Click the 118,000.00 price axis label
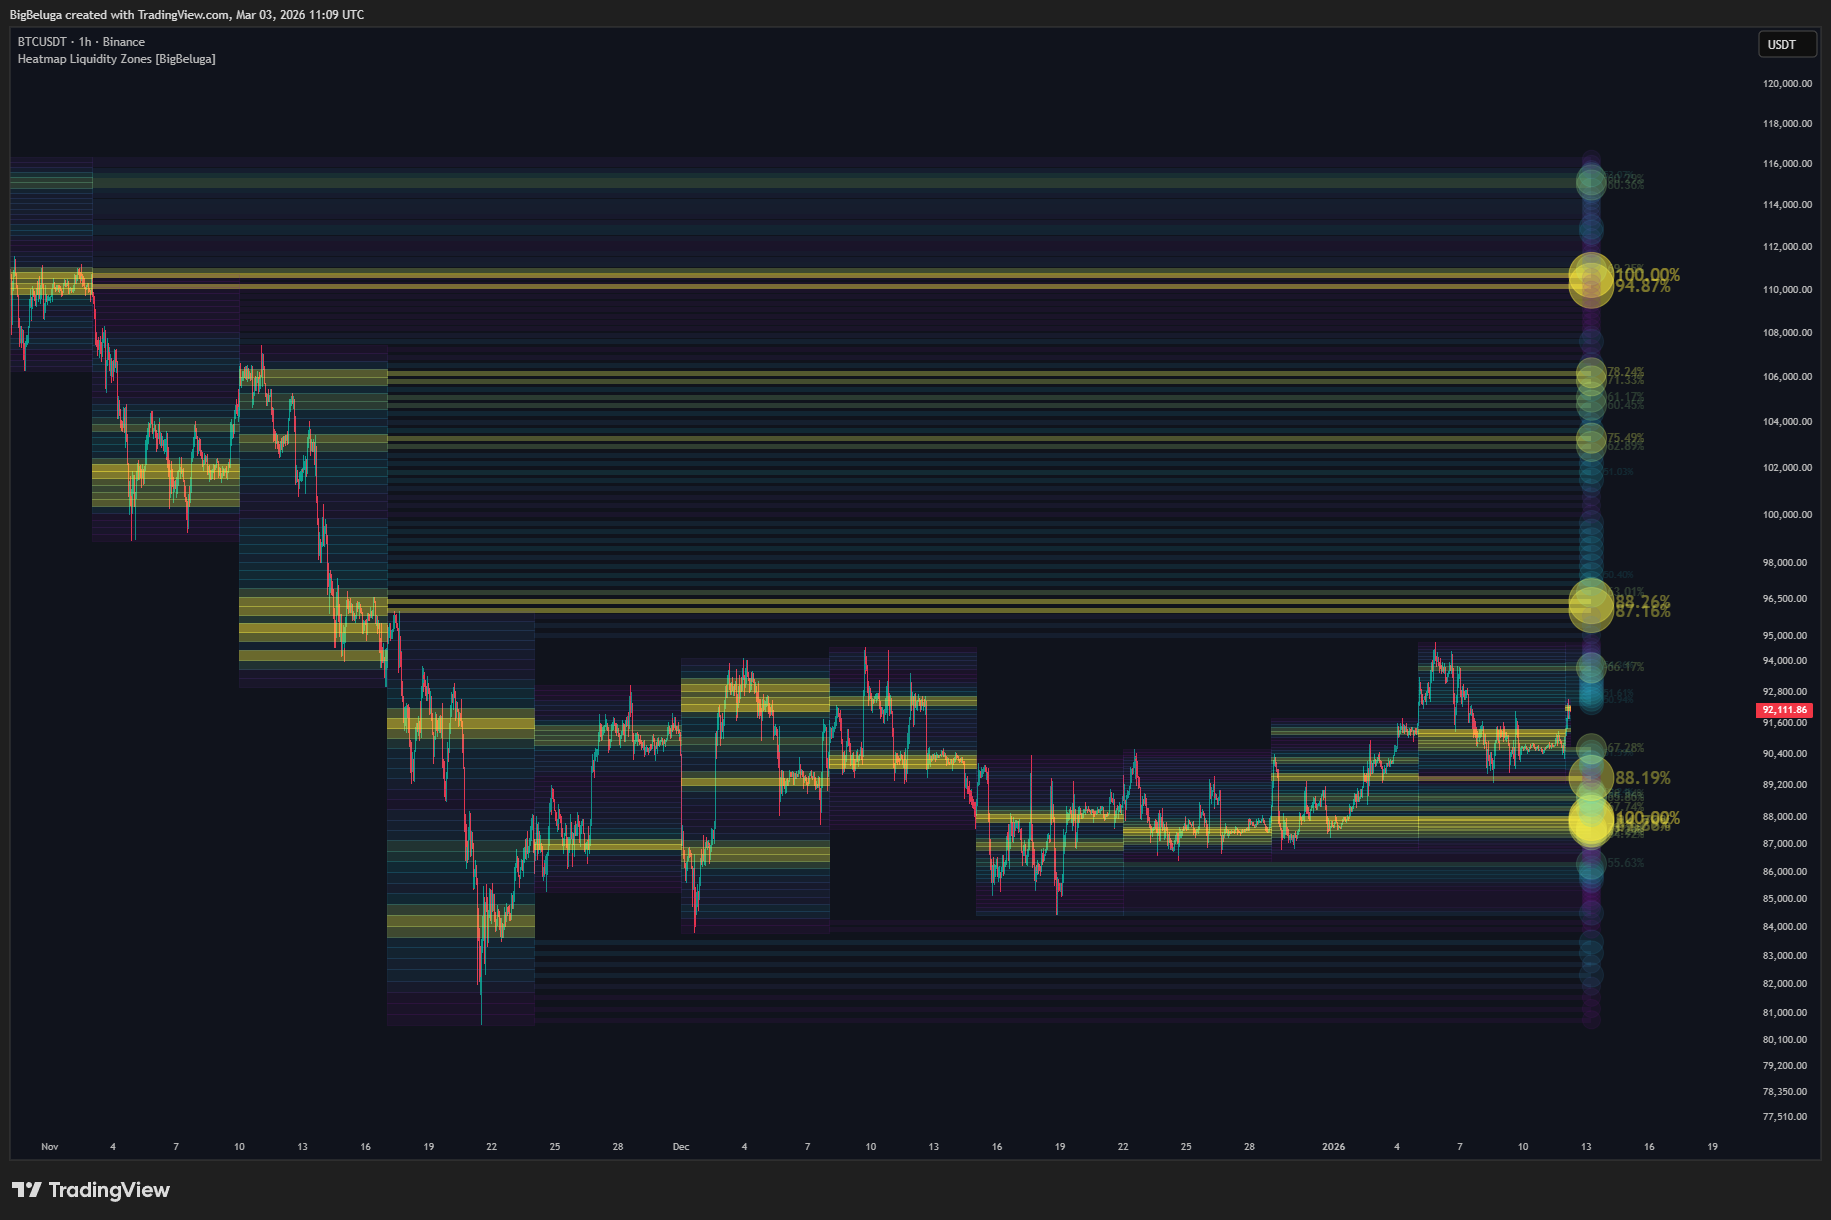 coord(1787,124)
